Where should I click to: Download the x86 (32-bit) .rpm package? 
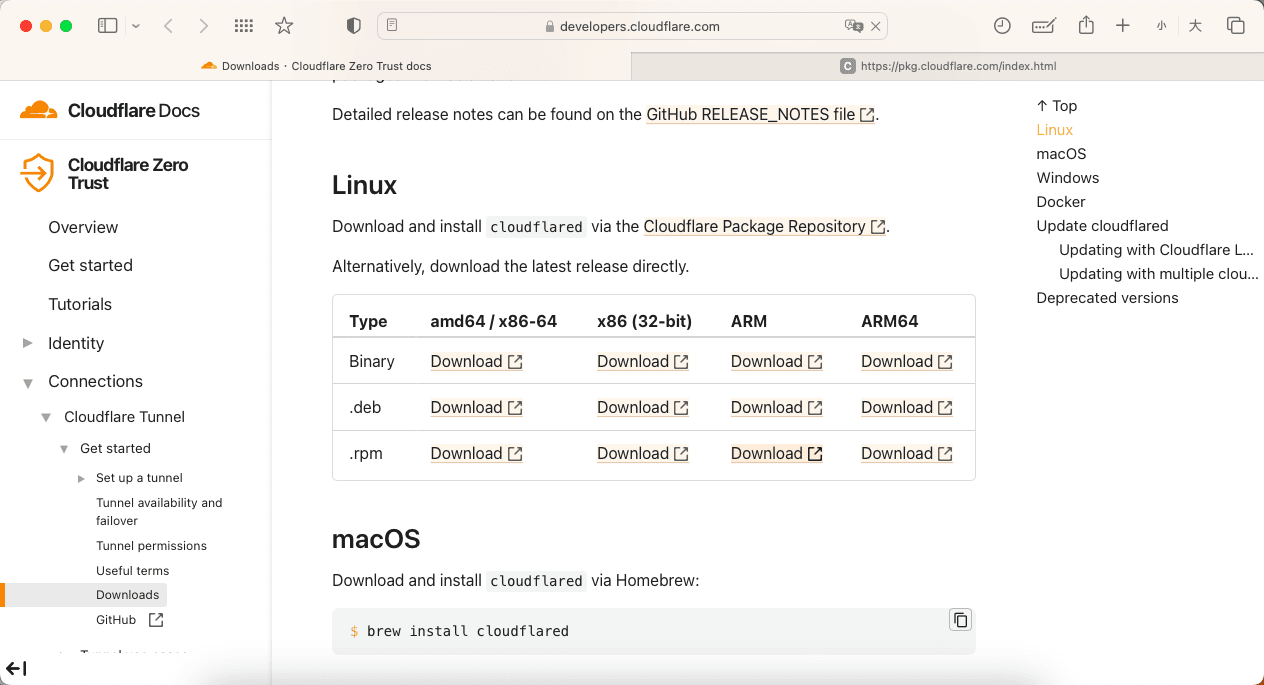pyautogui.click(x=643, y=453)
